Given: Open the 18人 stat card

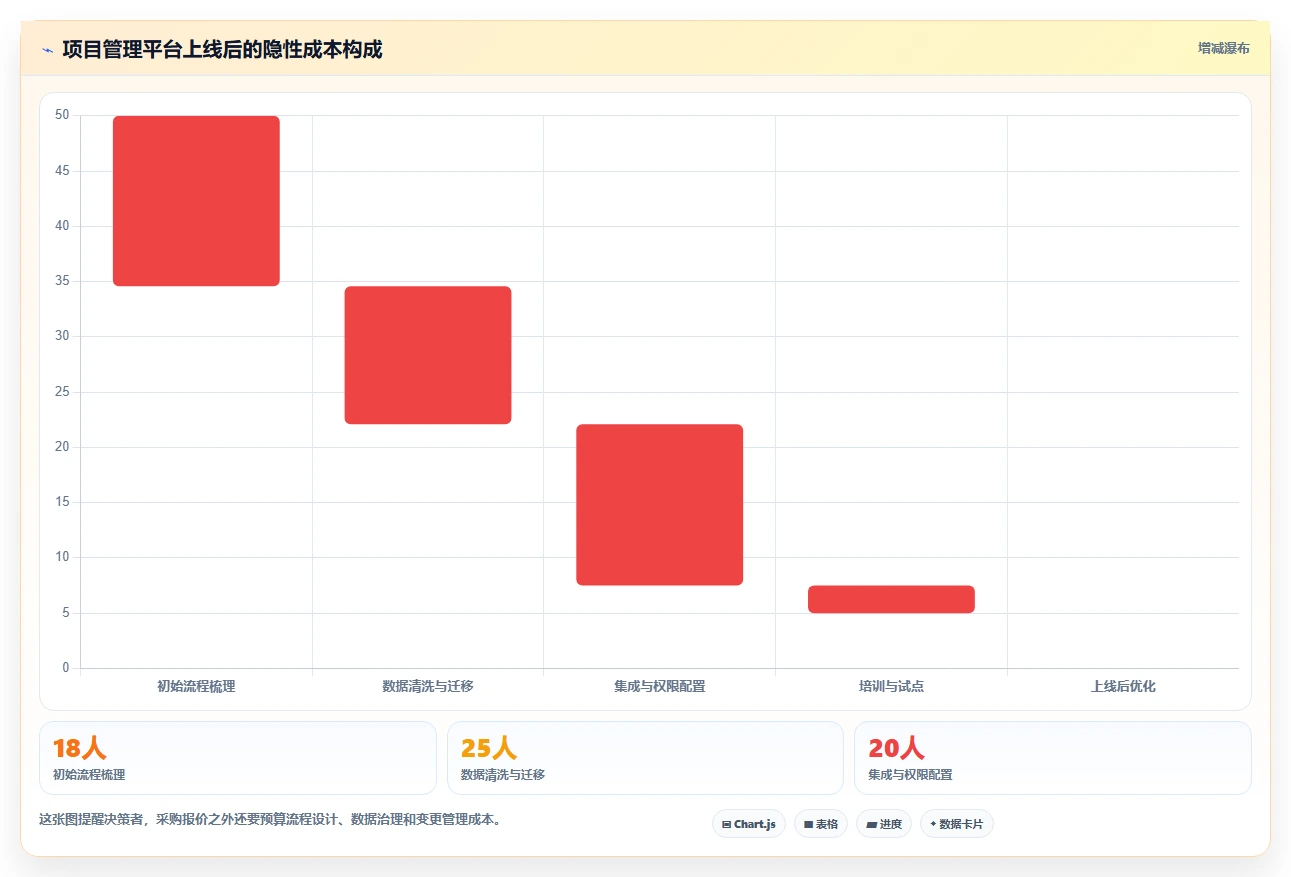Looking at the screenshot, I should tap(238, 758).
